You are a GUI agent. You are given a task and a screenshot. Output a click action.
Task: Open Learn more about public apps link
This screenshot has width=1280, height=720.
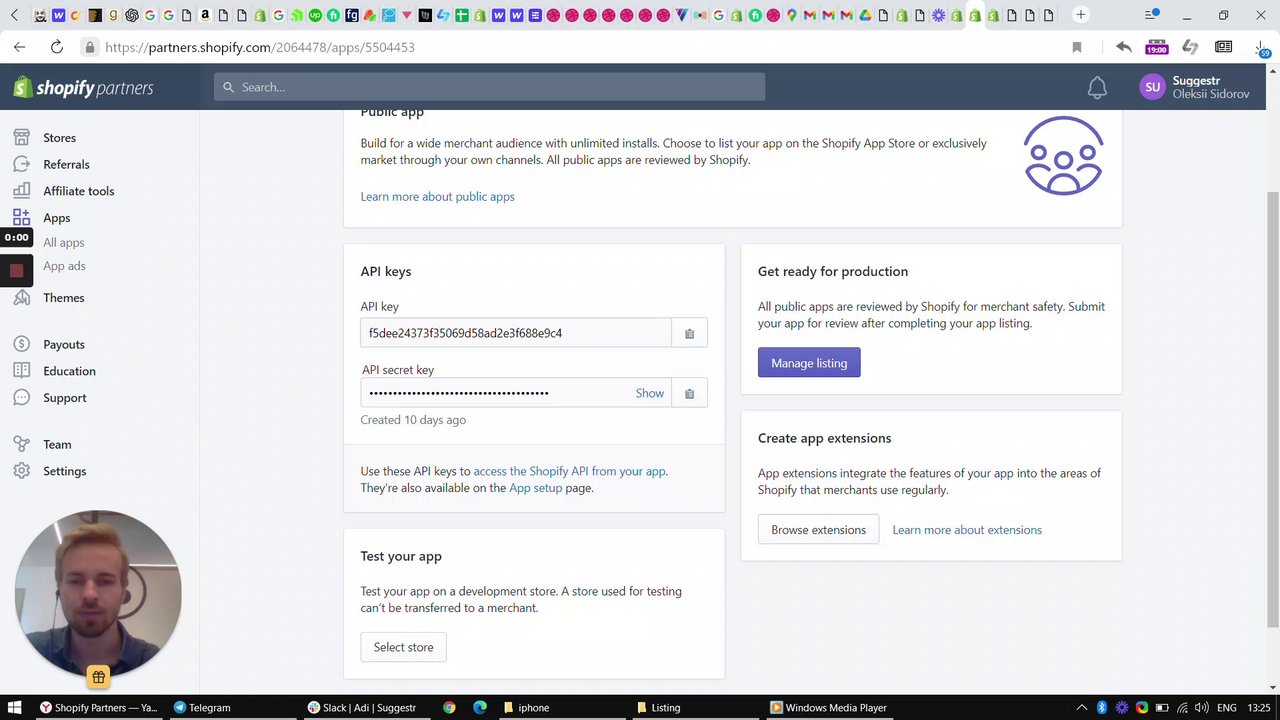pyautogui.click(x=437, y=196)
